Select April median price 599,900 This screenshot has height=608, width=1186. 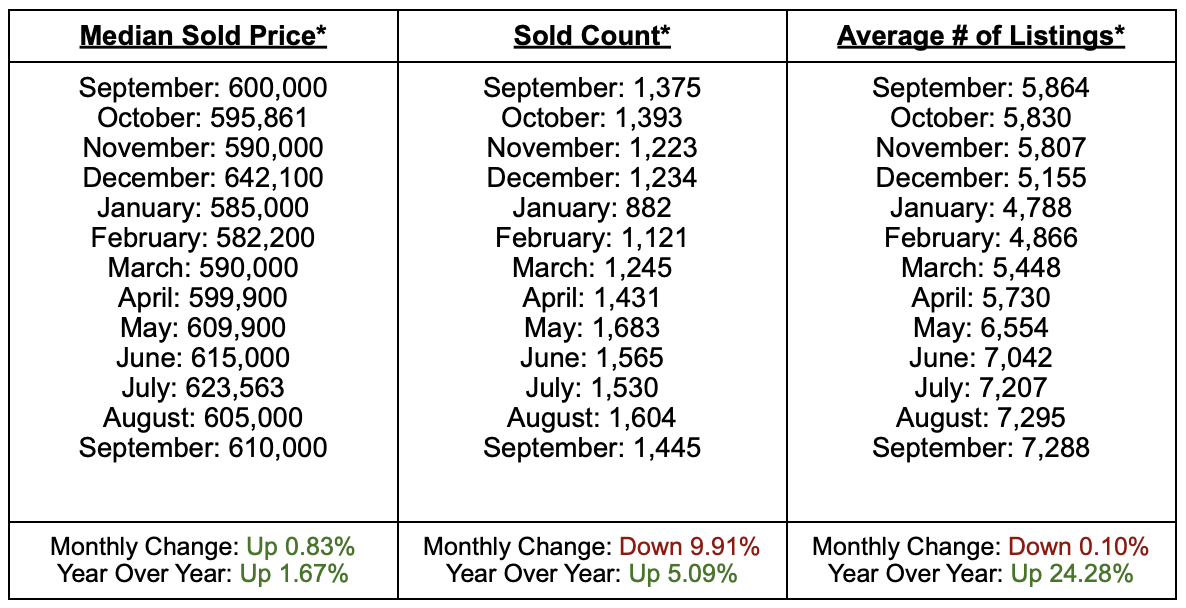tap(203, 298)
